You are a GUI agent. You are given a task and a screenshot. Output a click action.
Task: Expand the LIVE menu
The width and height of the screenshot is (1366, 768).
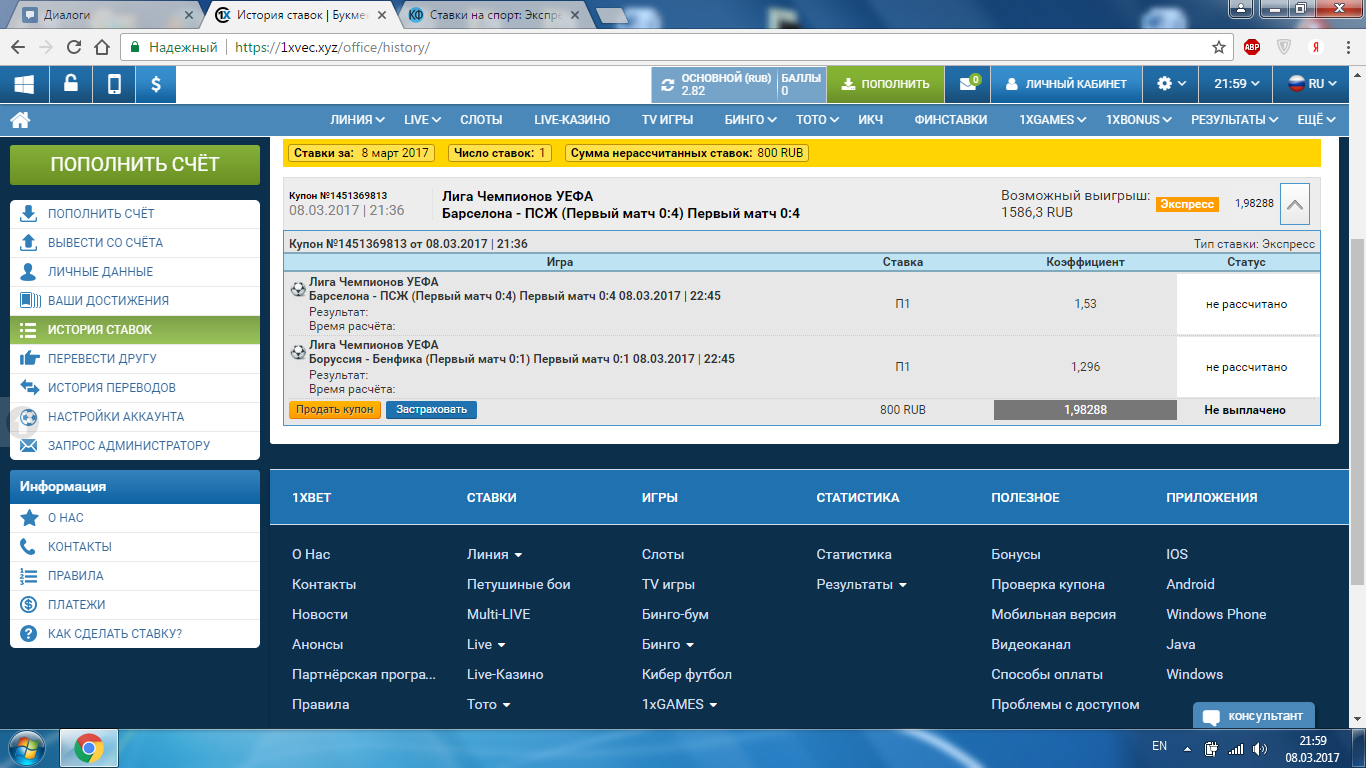(423, 119)
